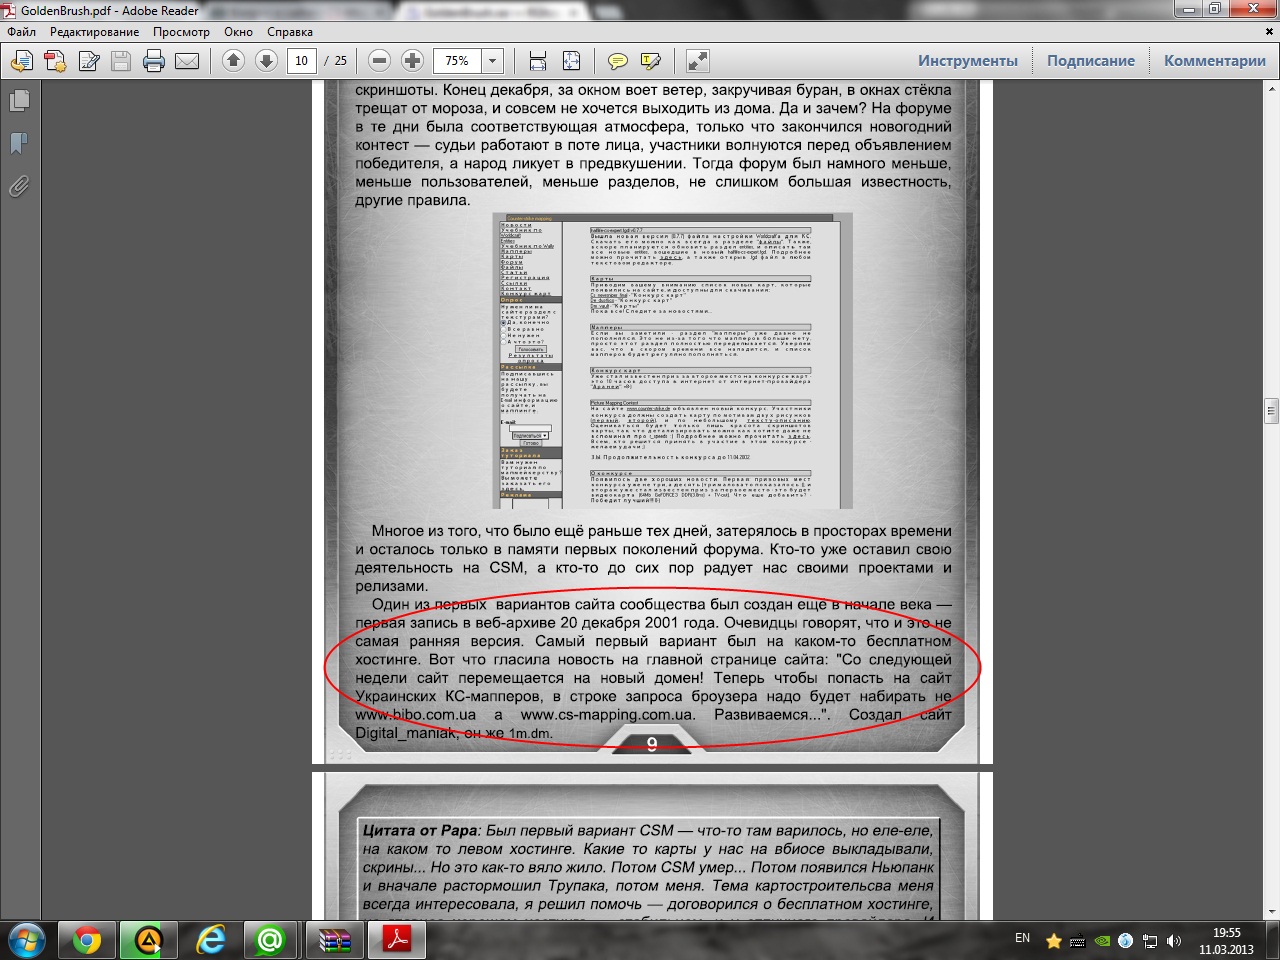1280x960 pixels.
Task: Click the edit/sign document icon
Action: click(89, 61)
